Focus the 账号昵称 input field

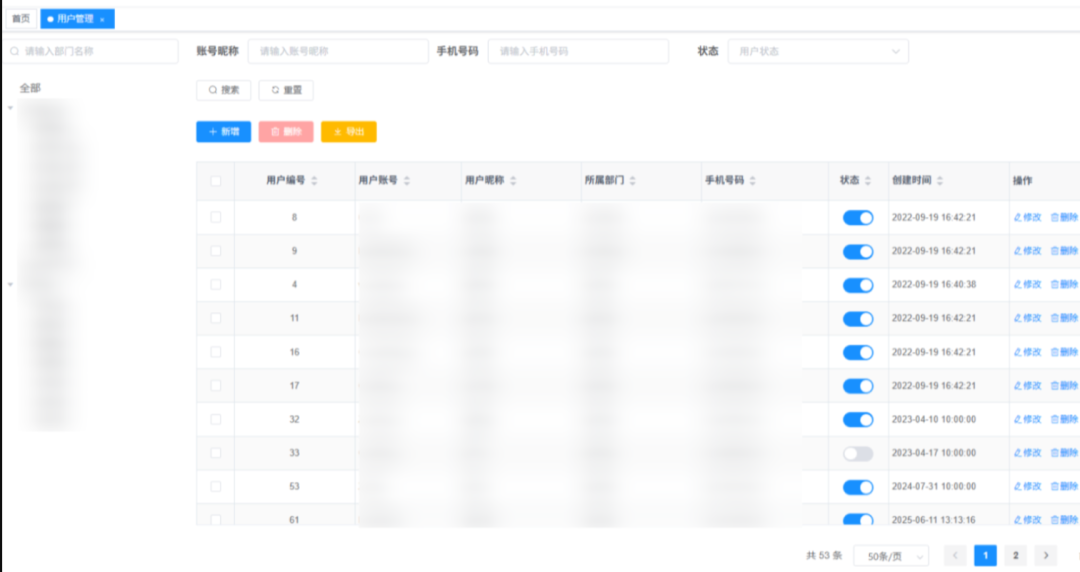pos(338,51)
